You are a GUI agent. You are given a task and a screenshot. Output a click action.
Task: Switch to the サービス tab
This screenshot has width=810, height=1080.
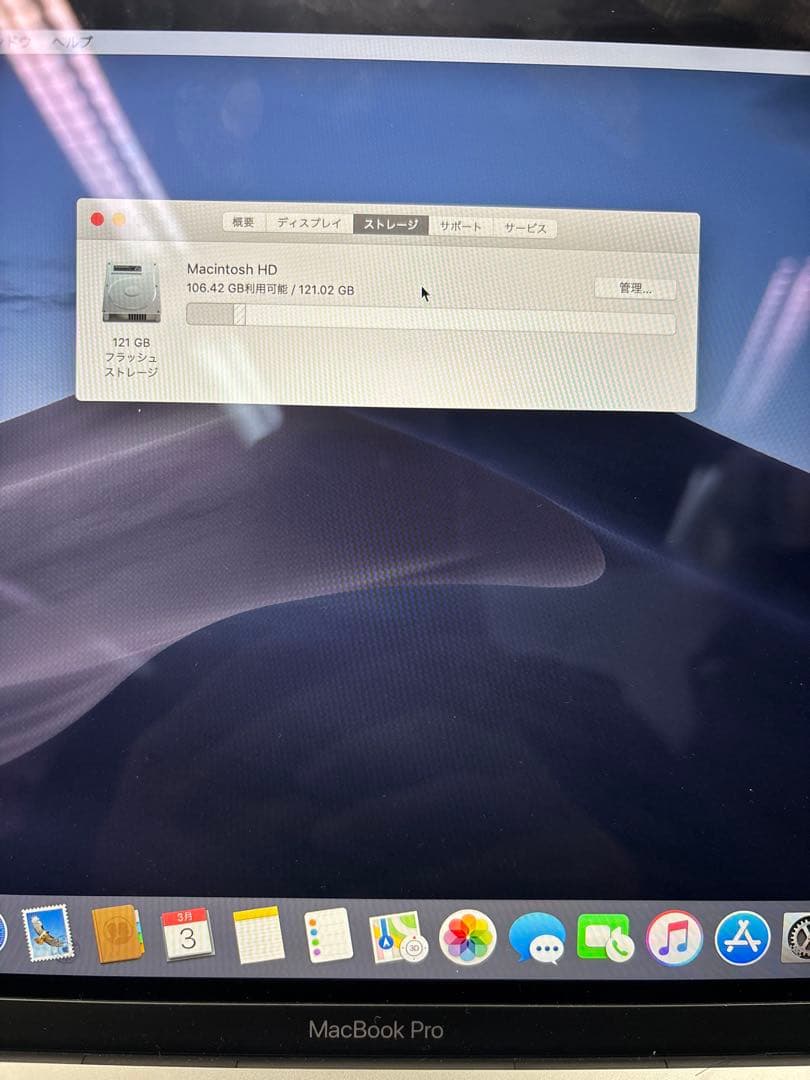click(x=525, y=228)
